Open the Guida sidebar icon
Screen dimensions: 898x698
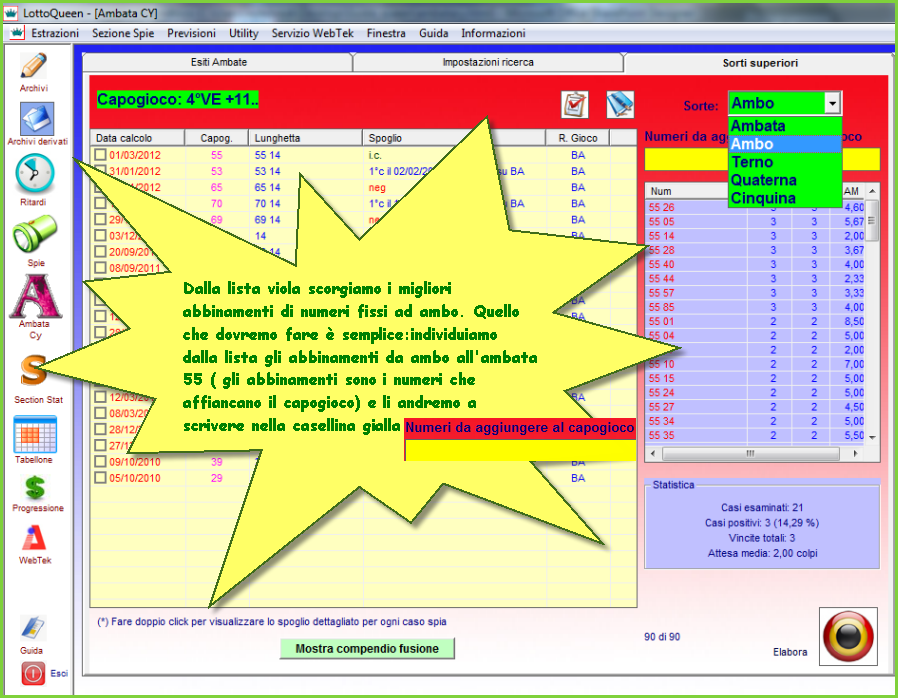click(x=32, y=628)
